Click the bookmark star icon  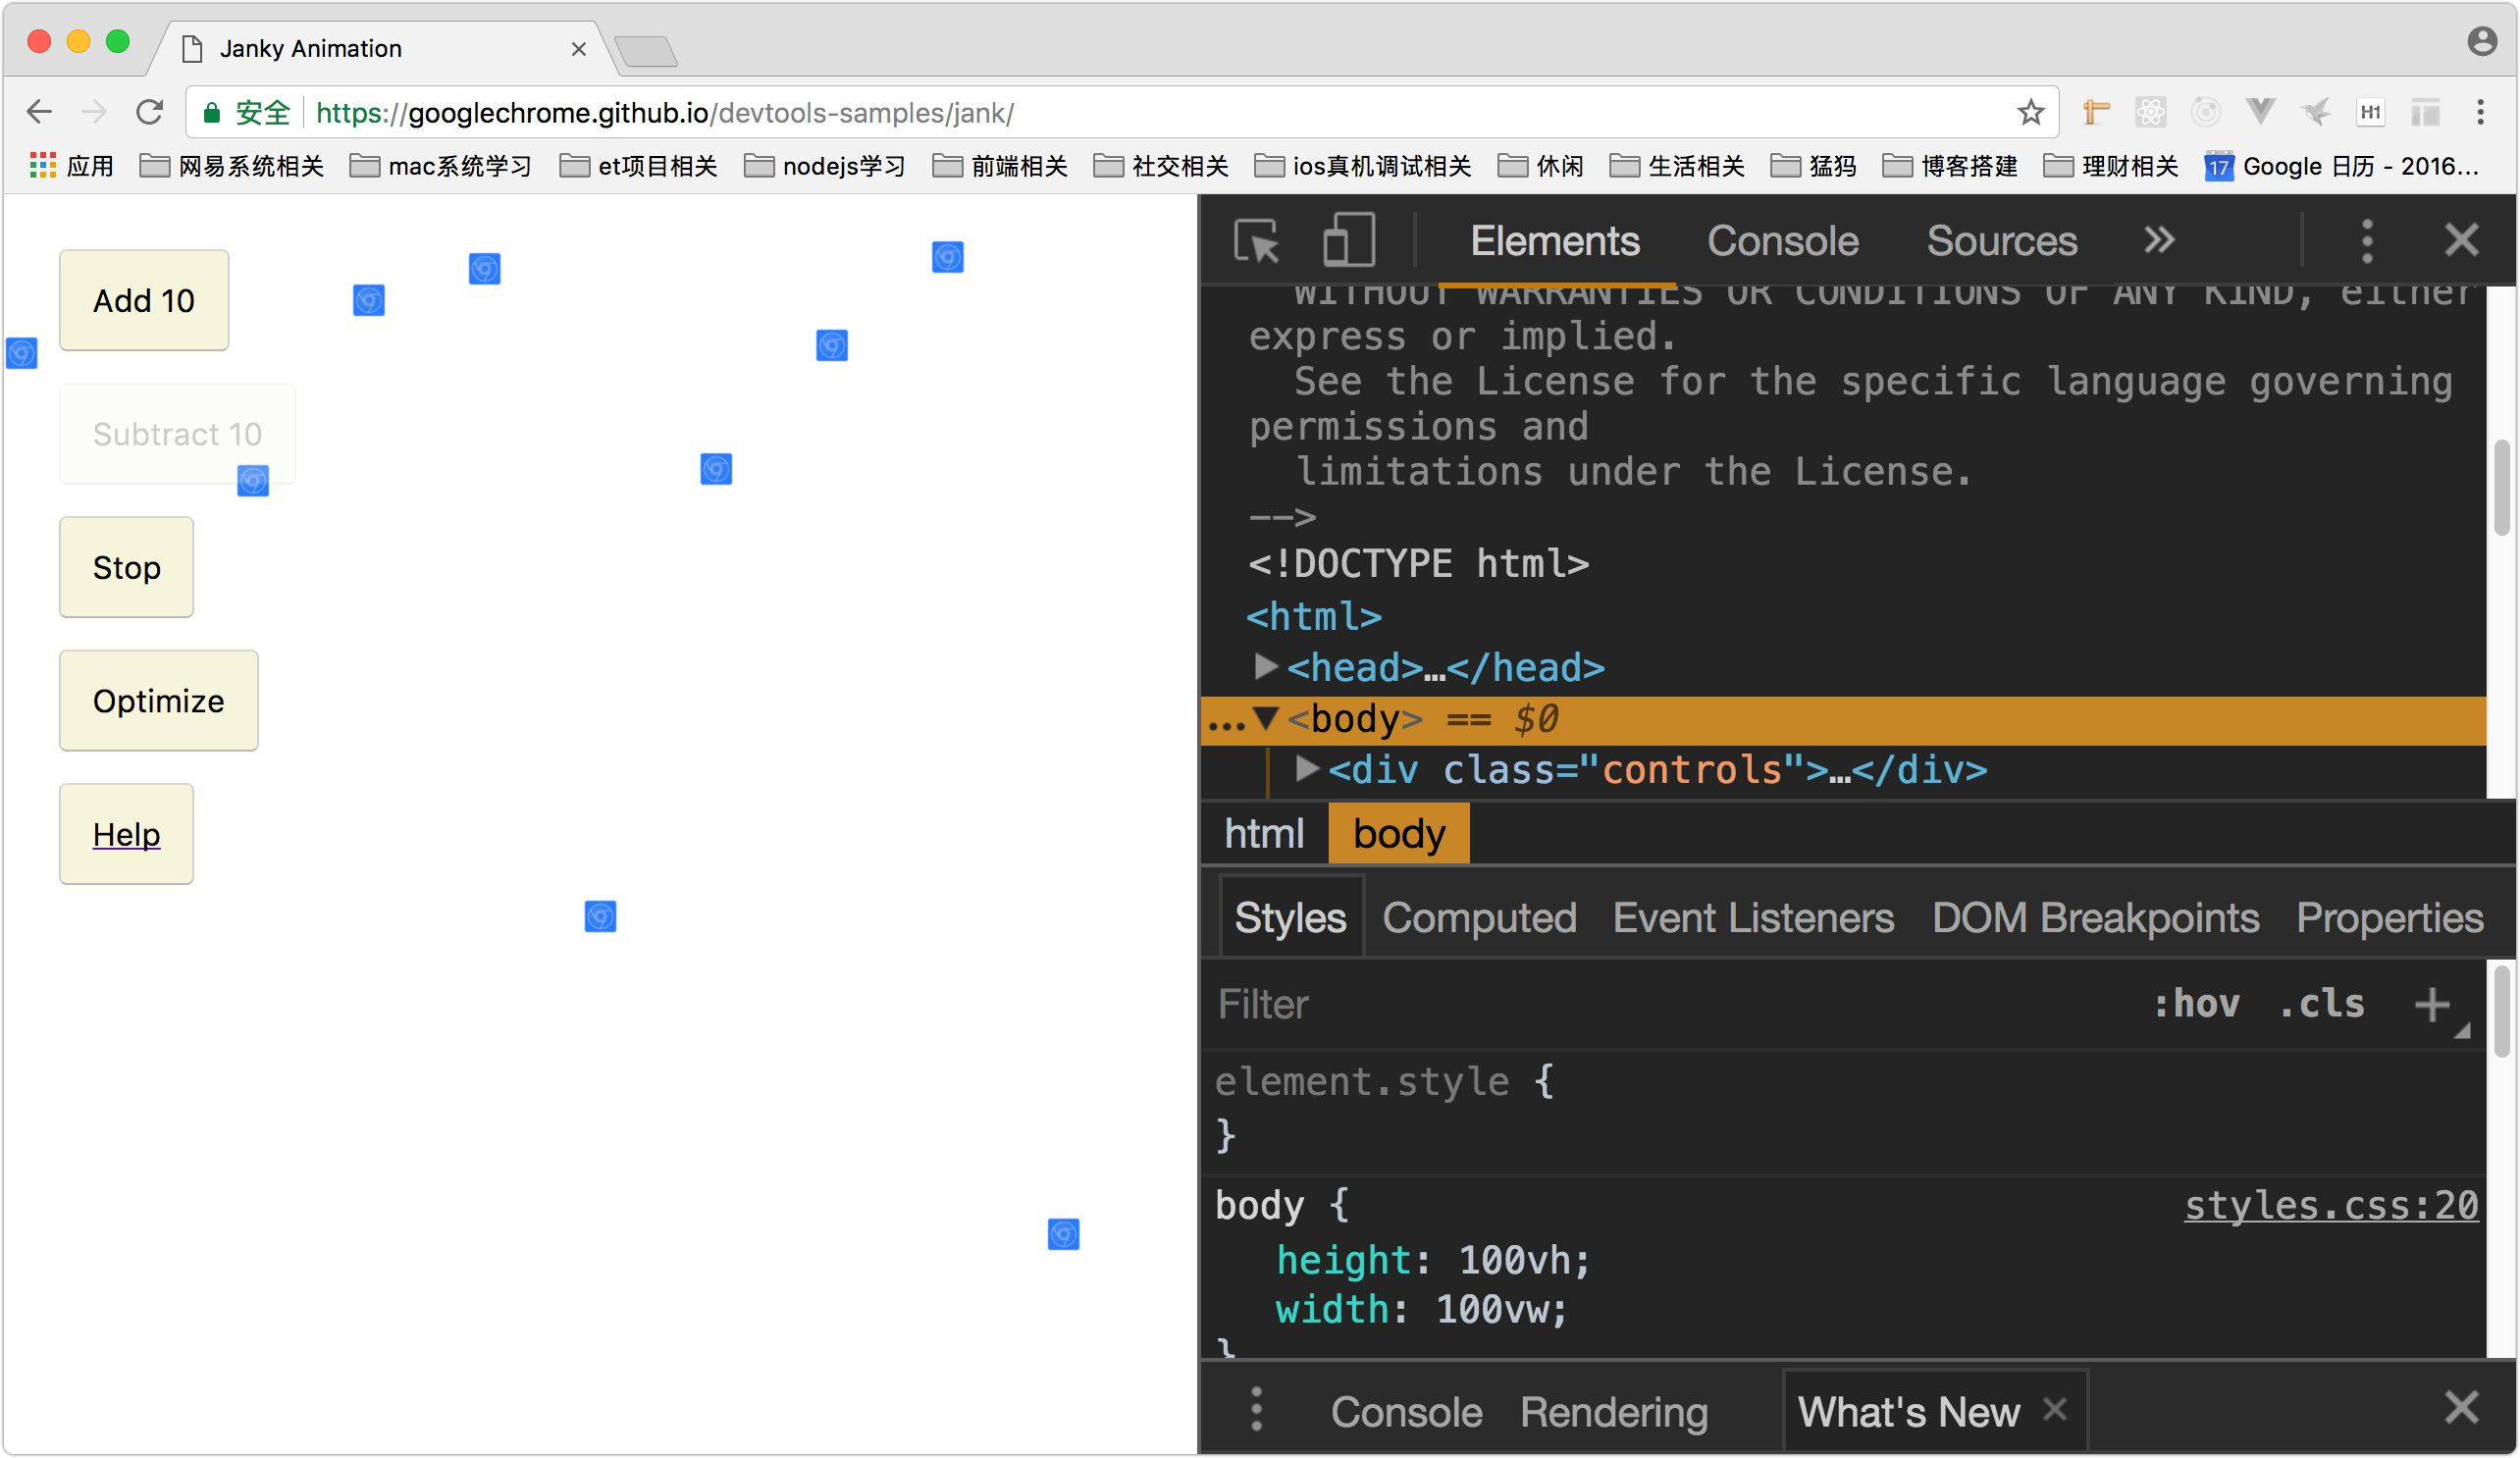coord(2030,112)
